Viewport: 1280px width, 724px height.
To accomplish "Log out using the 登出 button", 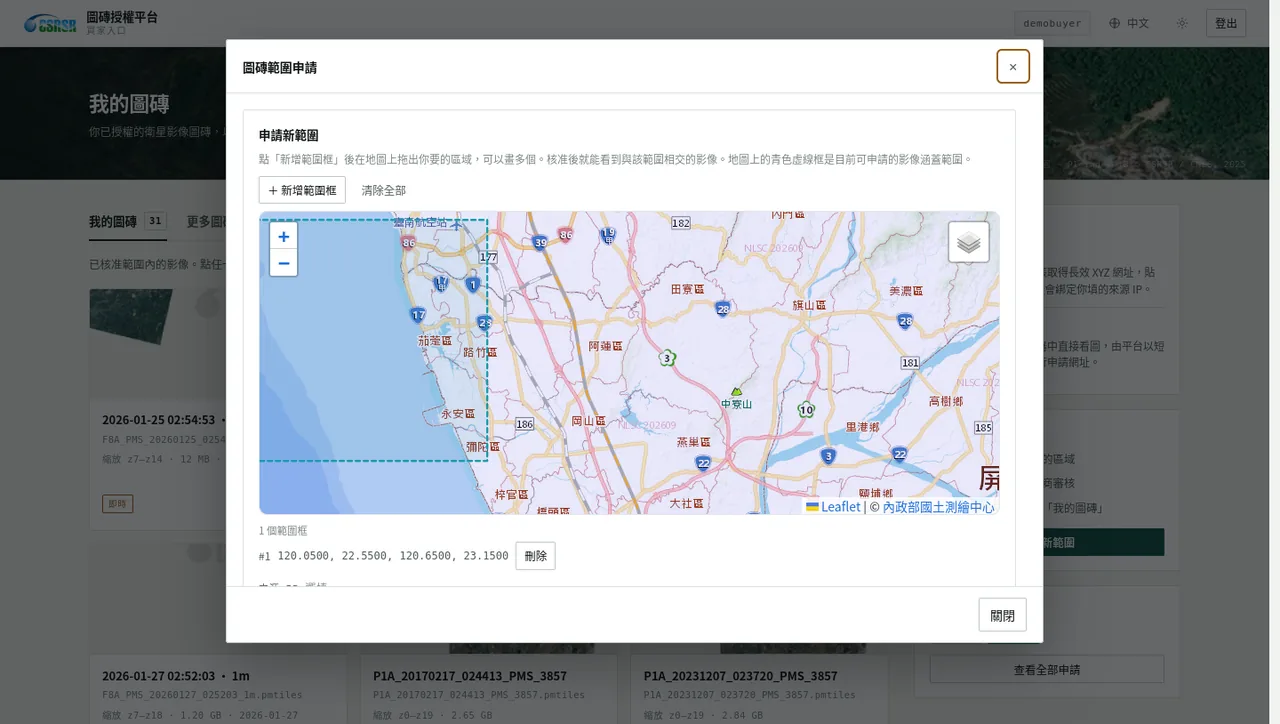I will click(x=1226, y=23).
